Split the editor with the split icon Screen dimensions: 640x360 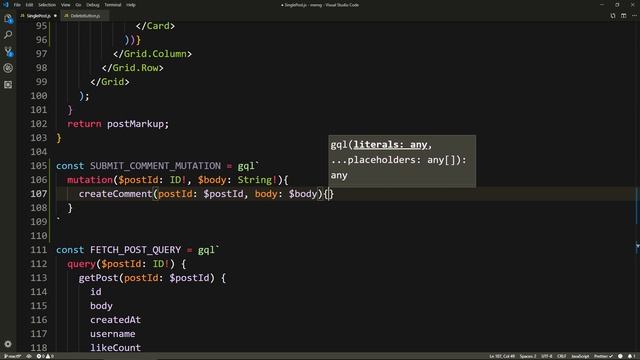pyautogui.click(x=624, y=16)
